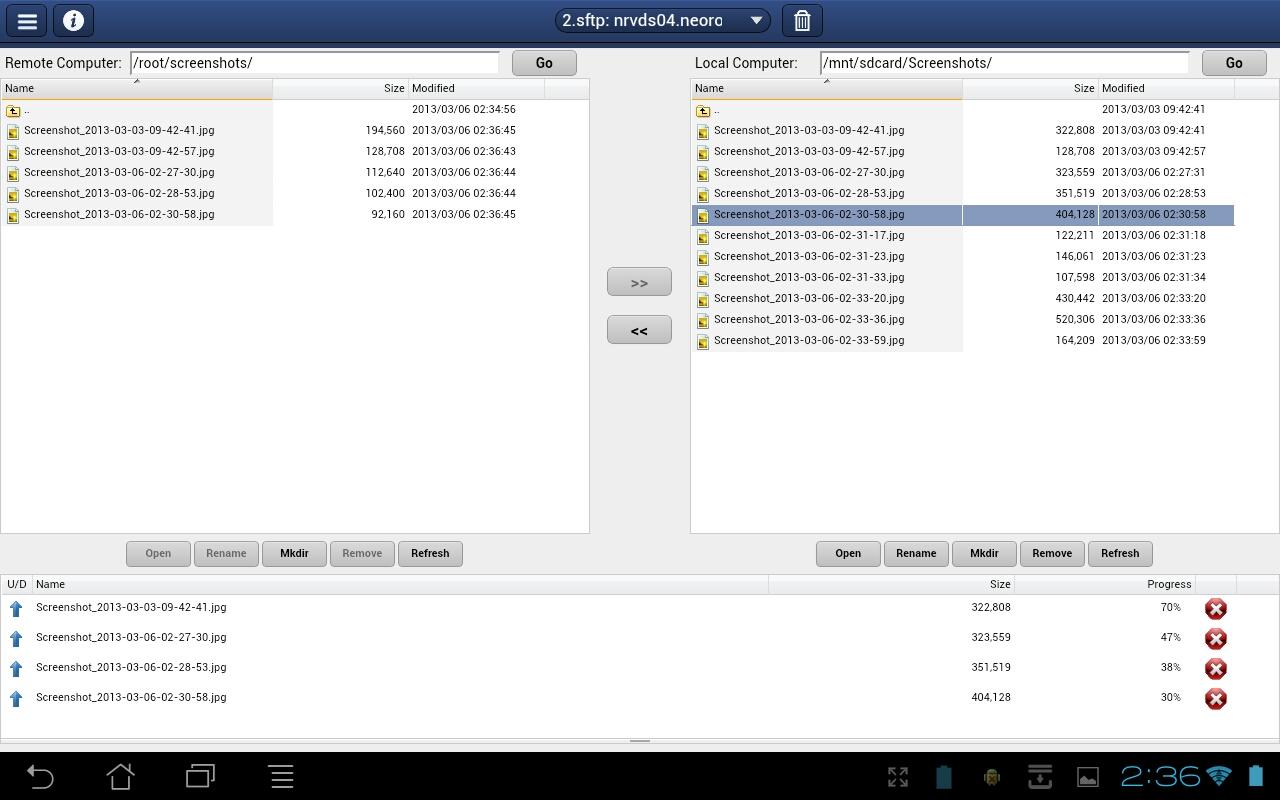
Task: Sort local list by Modified column
Action: point(1166,88)
